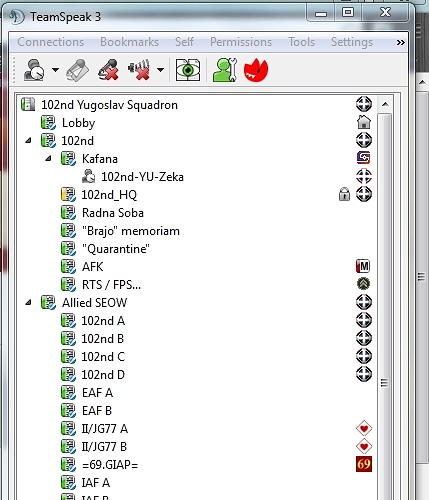Open the Permissions menu

(x=241, y=42)
